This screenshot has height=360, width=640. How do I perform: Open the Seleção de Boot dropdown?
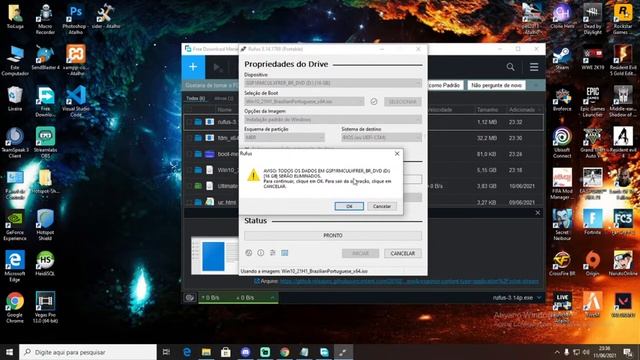pyautogui.click(x=304, y=101)
